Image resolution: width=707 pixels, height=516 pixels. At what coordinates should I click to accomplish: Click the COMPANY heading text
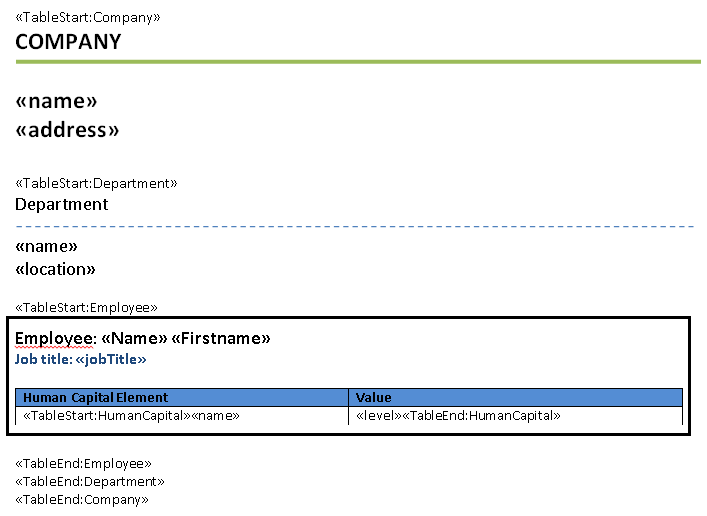(68, 42)
